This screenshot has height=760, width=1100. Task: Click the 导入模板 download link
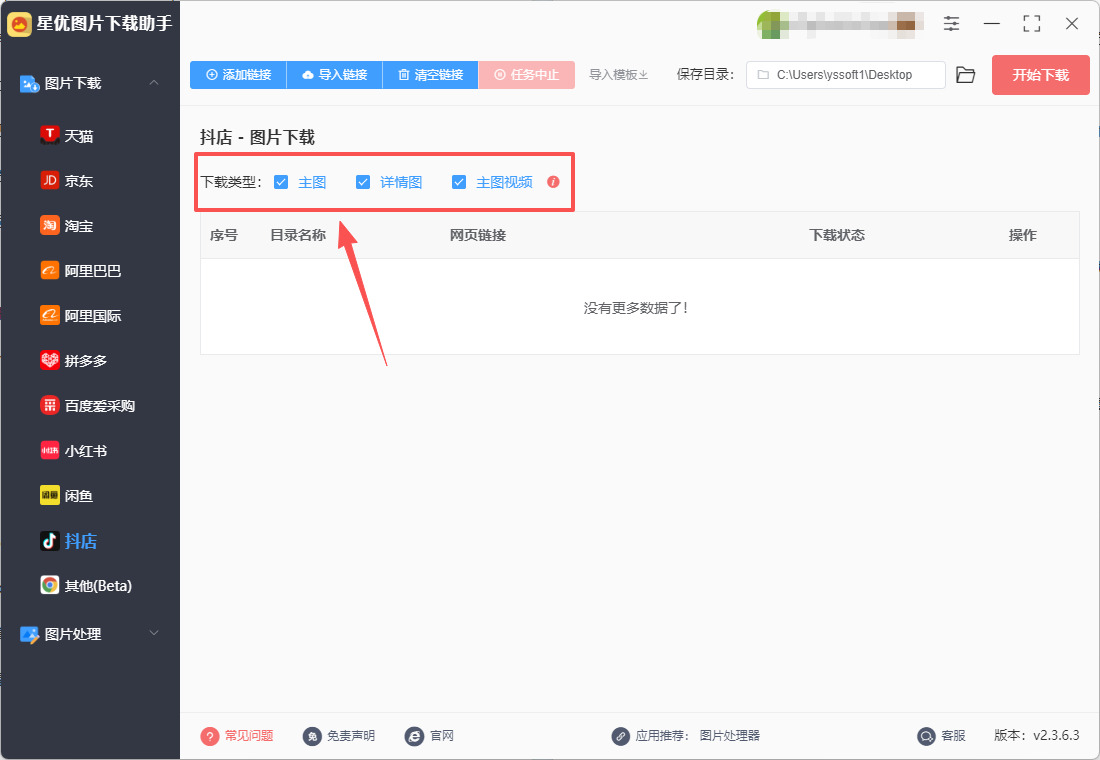tap(618, 74)
